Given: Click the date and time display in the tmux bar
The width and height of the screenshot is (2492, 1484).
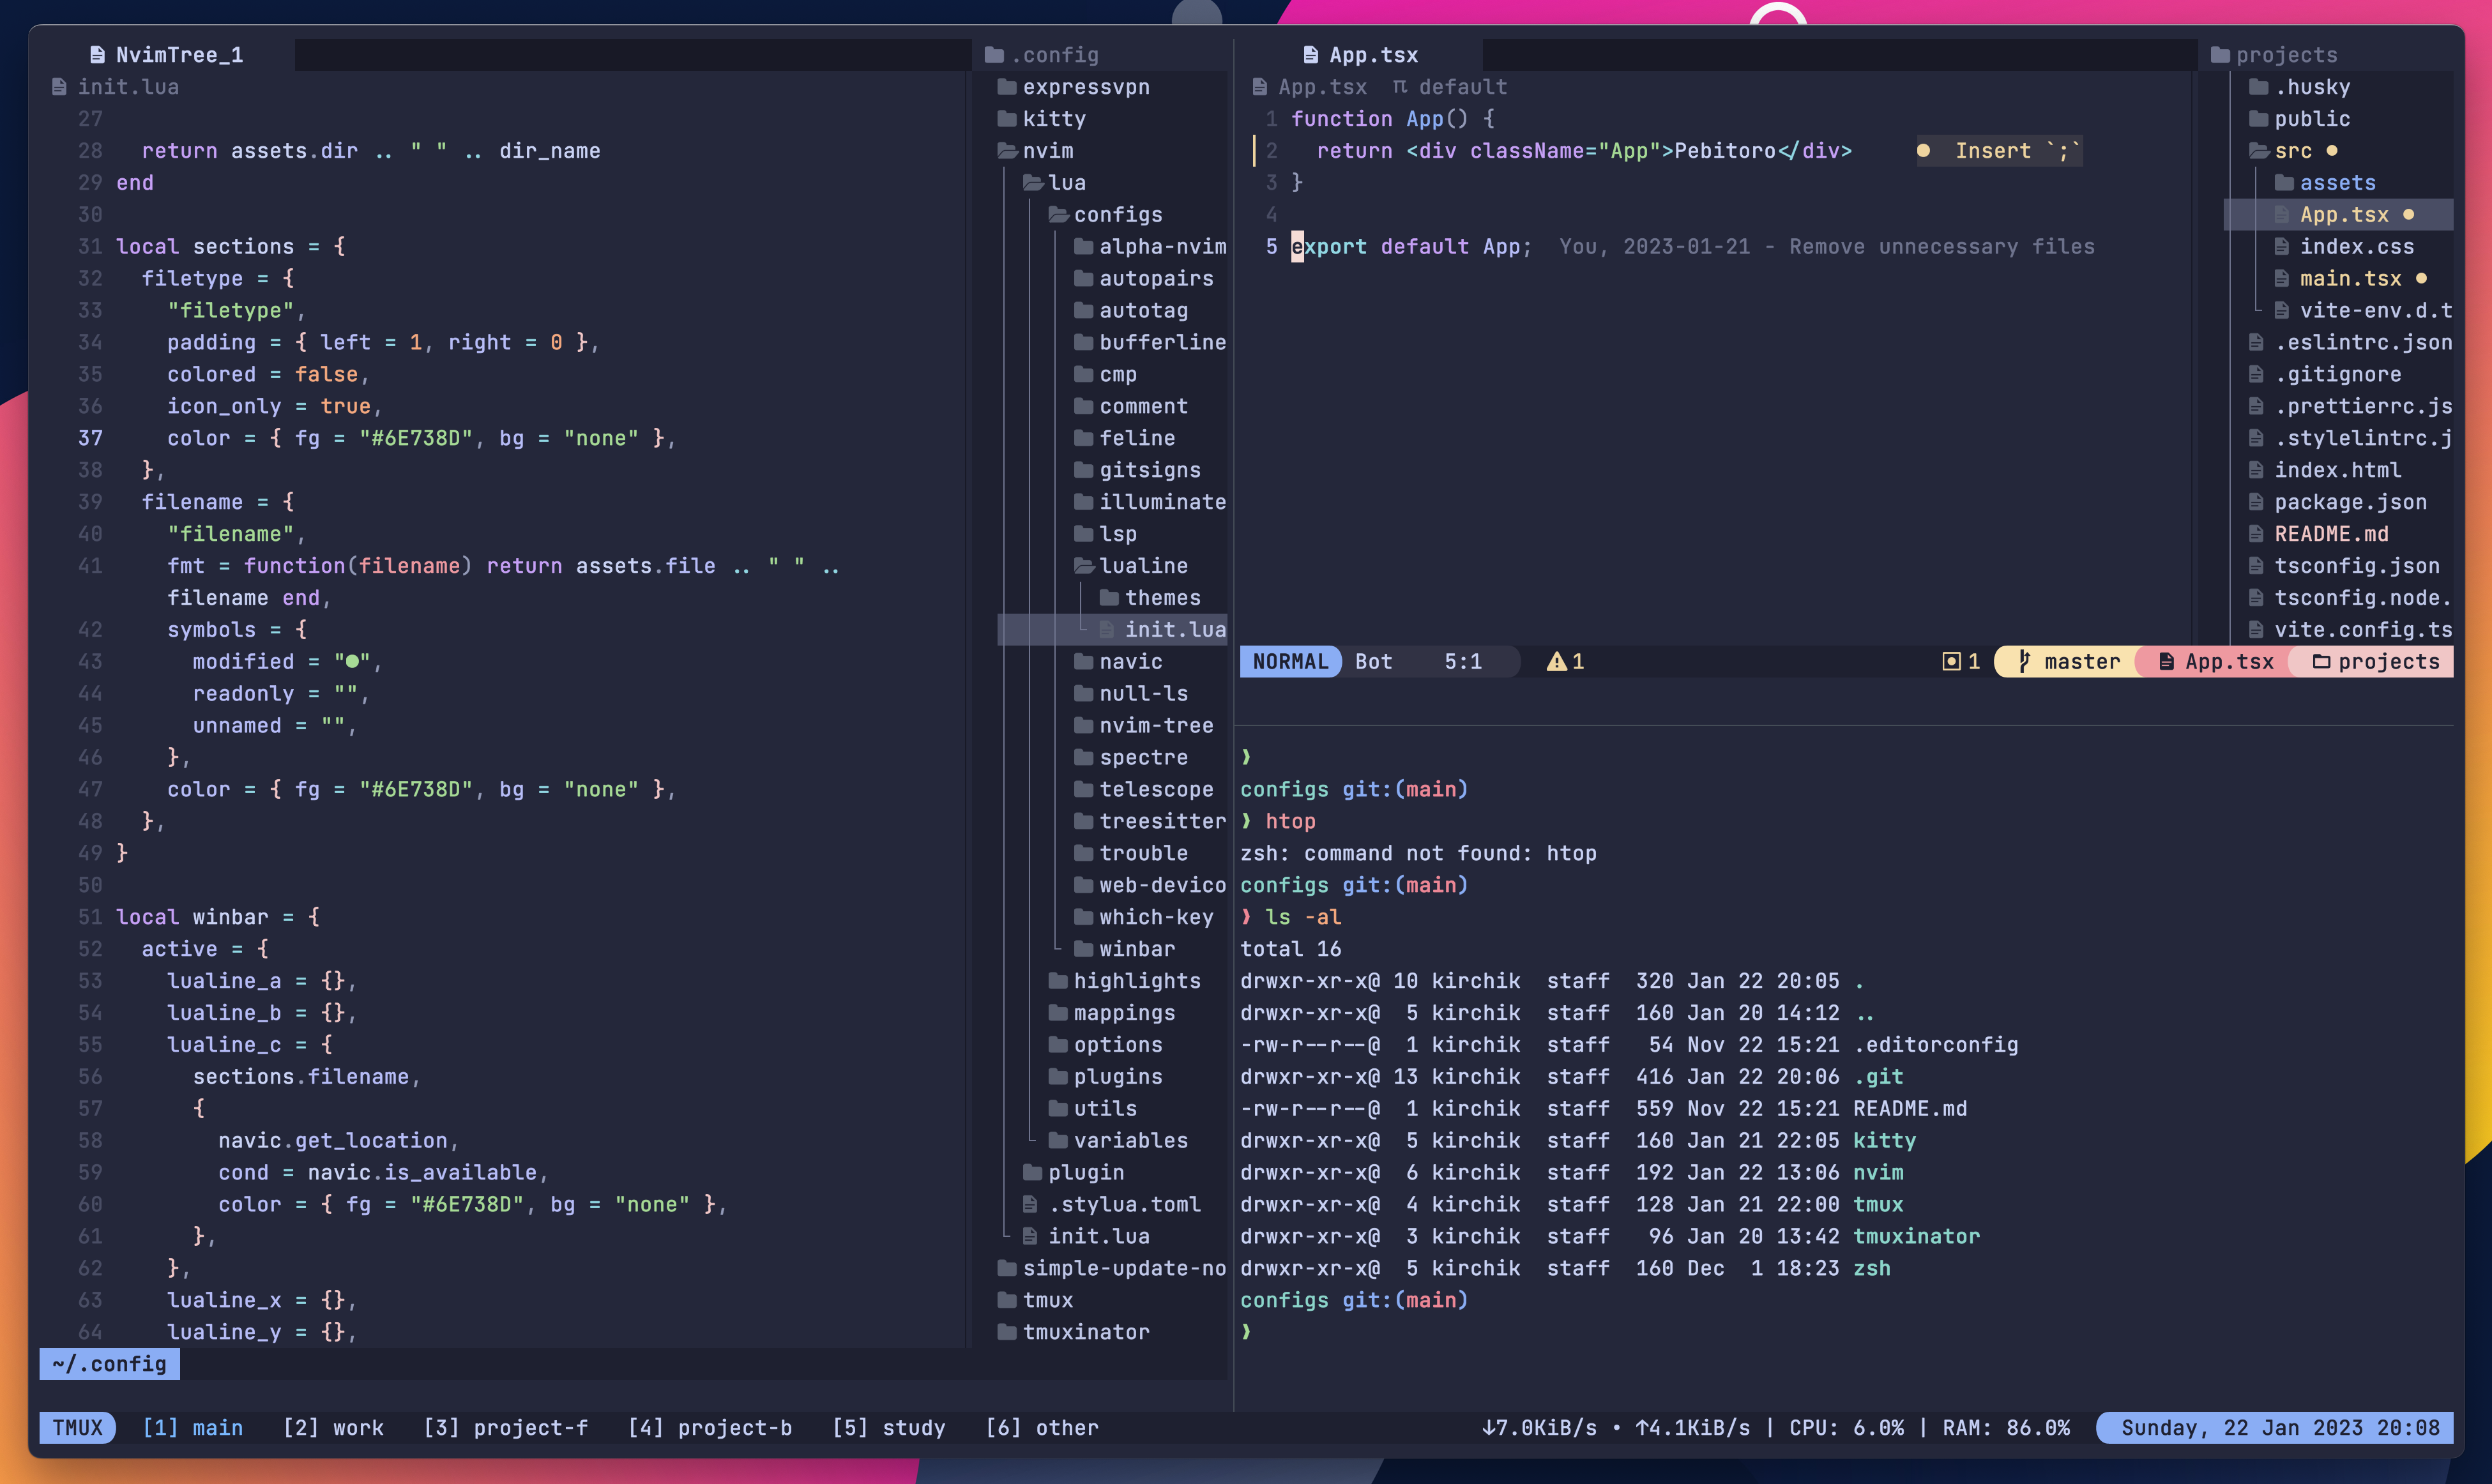Looking at the screenshot, I should coord(2279,1427).
